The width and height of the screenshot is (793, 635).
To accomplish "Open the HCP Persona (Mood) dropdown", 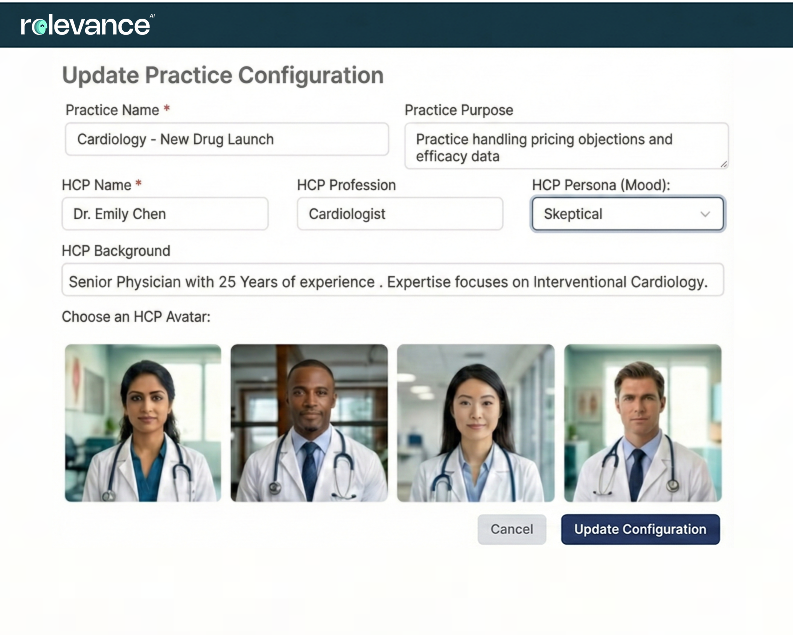I will (626, 214).
